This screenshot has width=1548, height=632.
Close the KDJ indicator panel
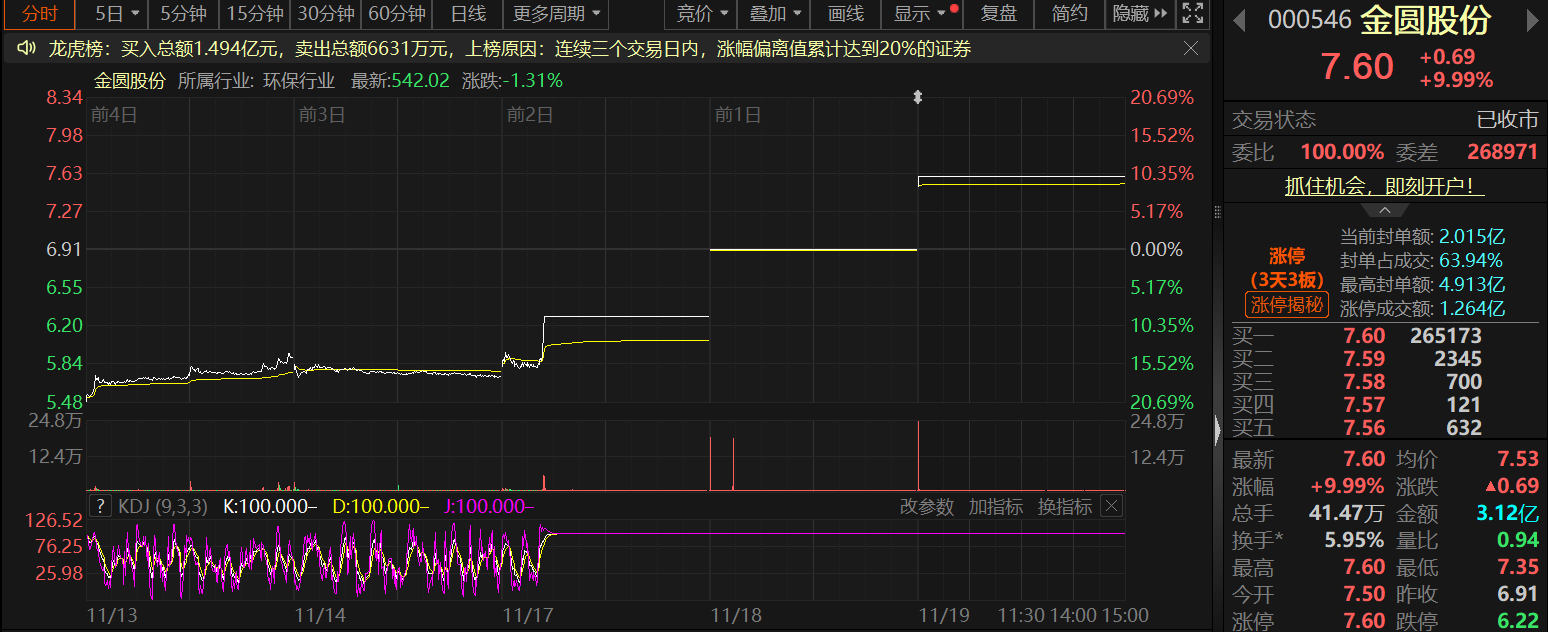tap(1111, 507)
